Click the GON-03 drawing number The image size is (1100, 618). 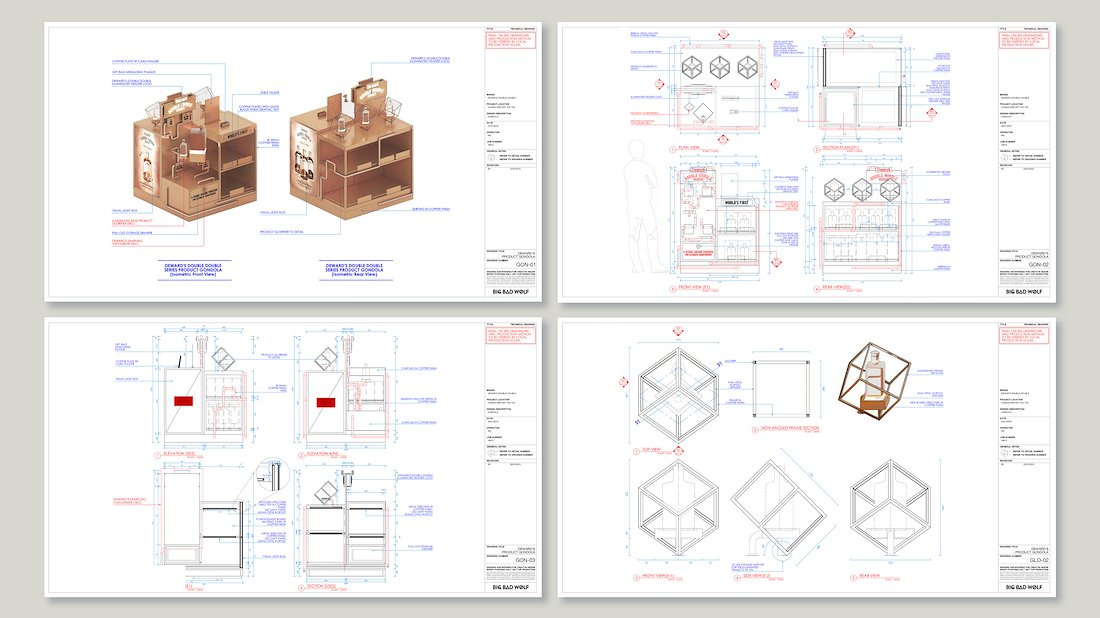525,560
